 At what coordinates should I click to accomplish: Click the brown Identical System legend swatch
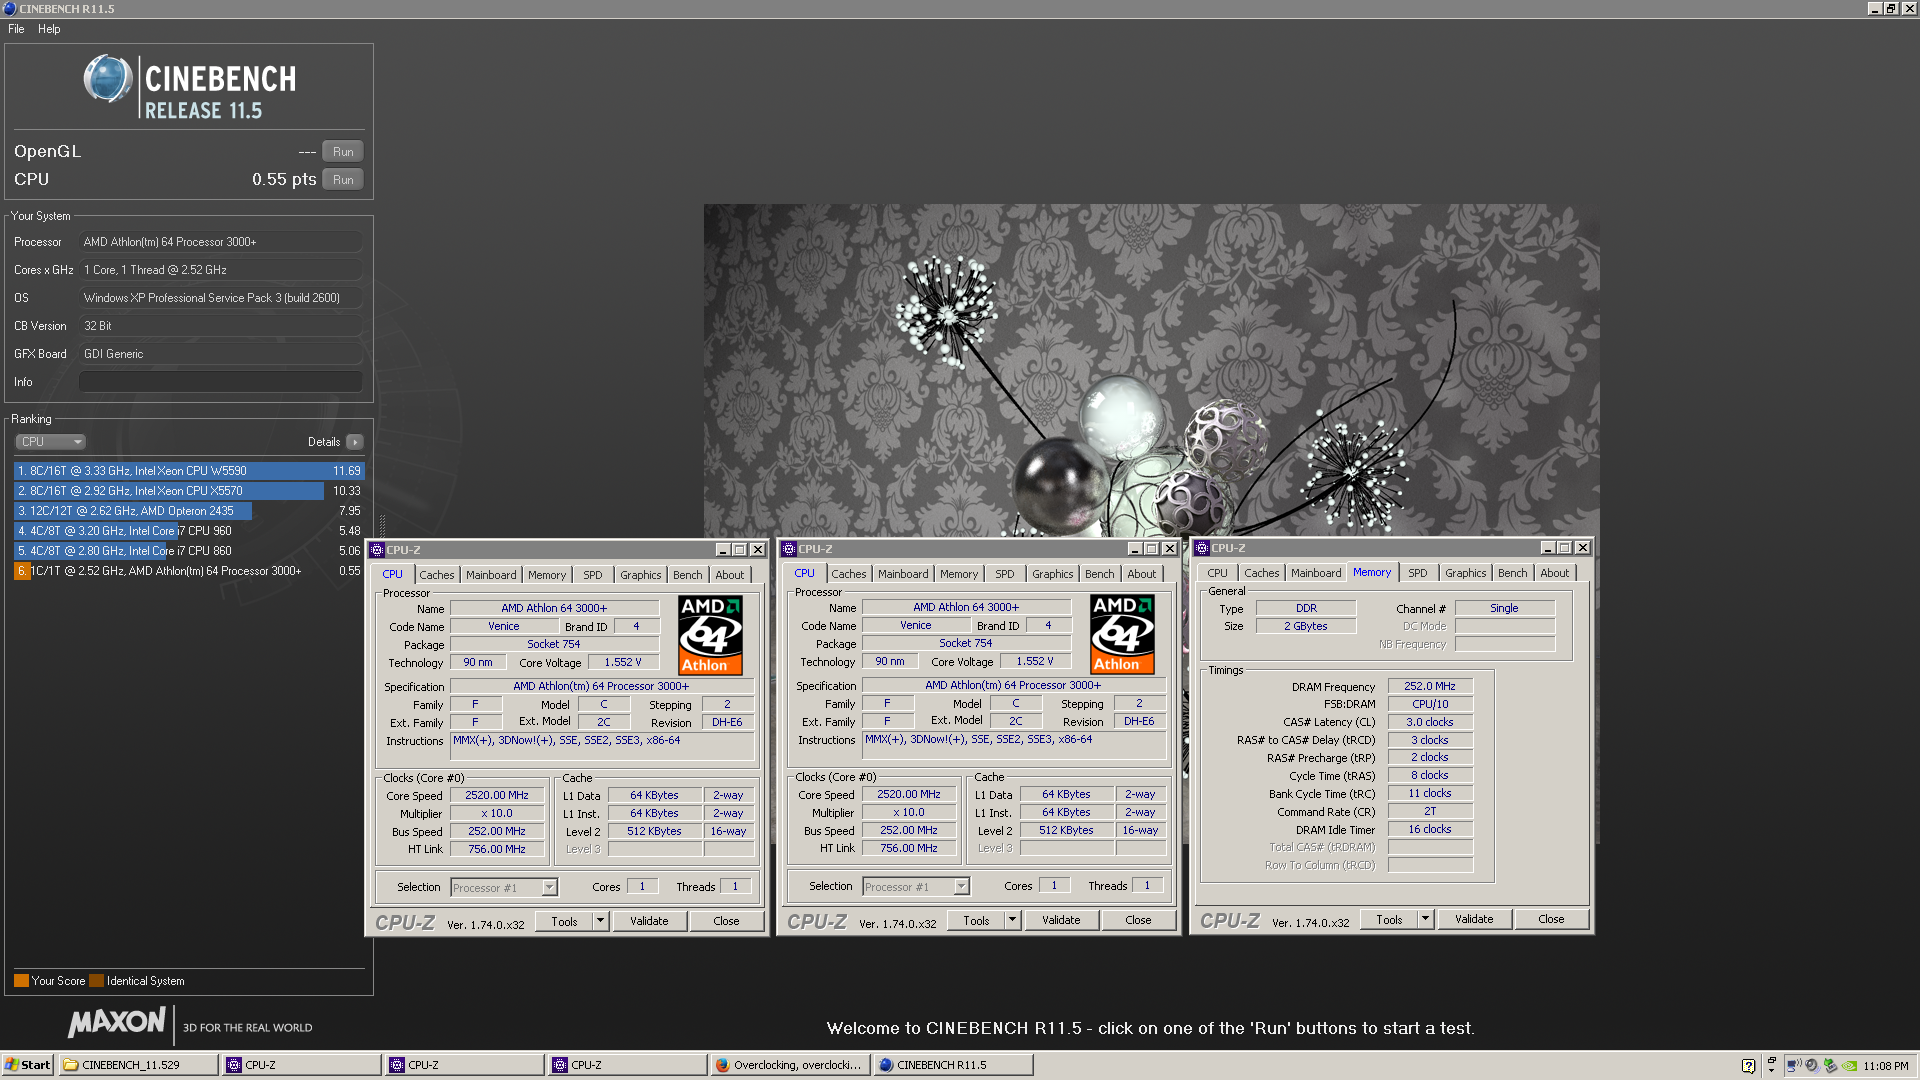click(x=96, y=981)
